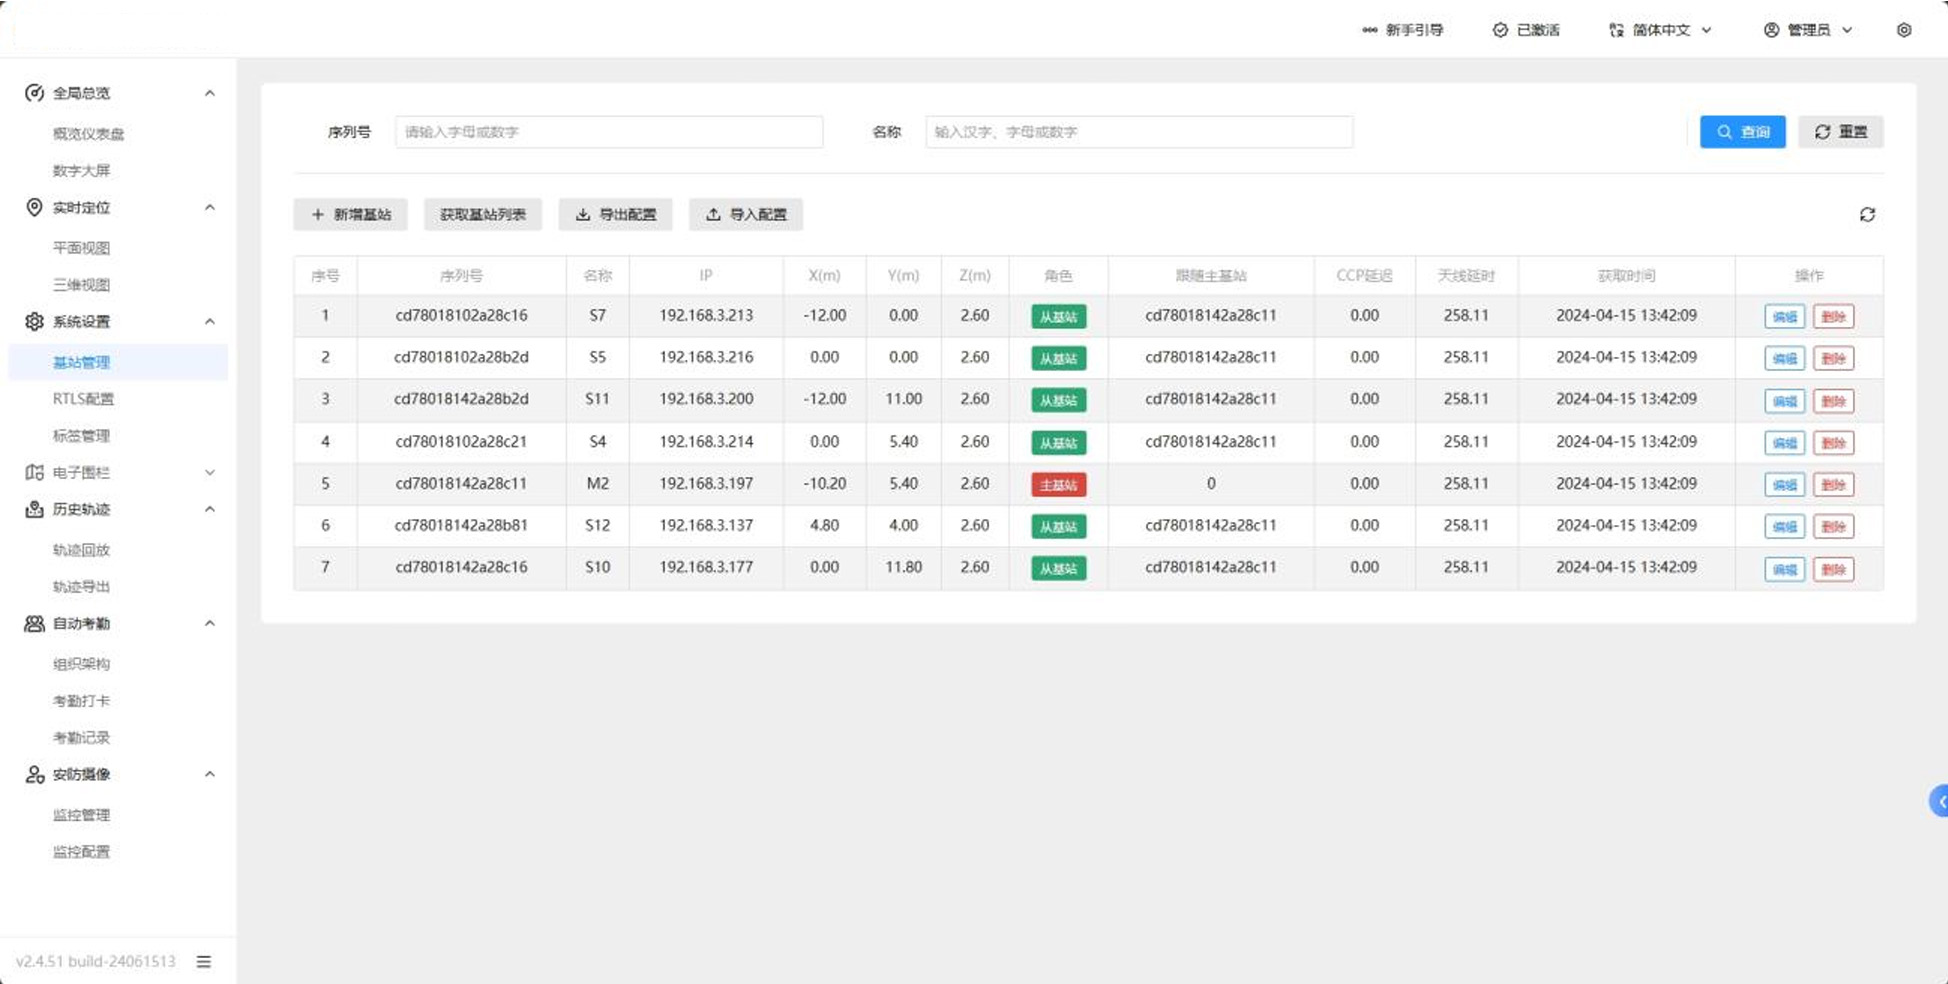
Task: Click the 新手引导 guide icon
Action: [1369, 30]
